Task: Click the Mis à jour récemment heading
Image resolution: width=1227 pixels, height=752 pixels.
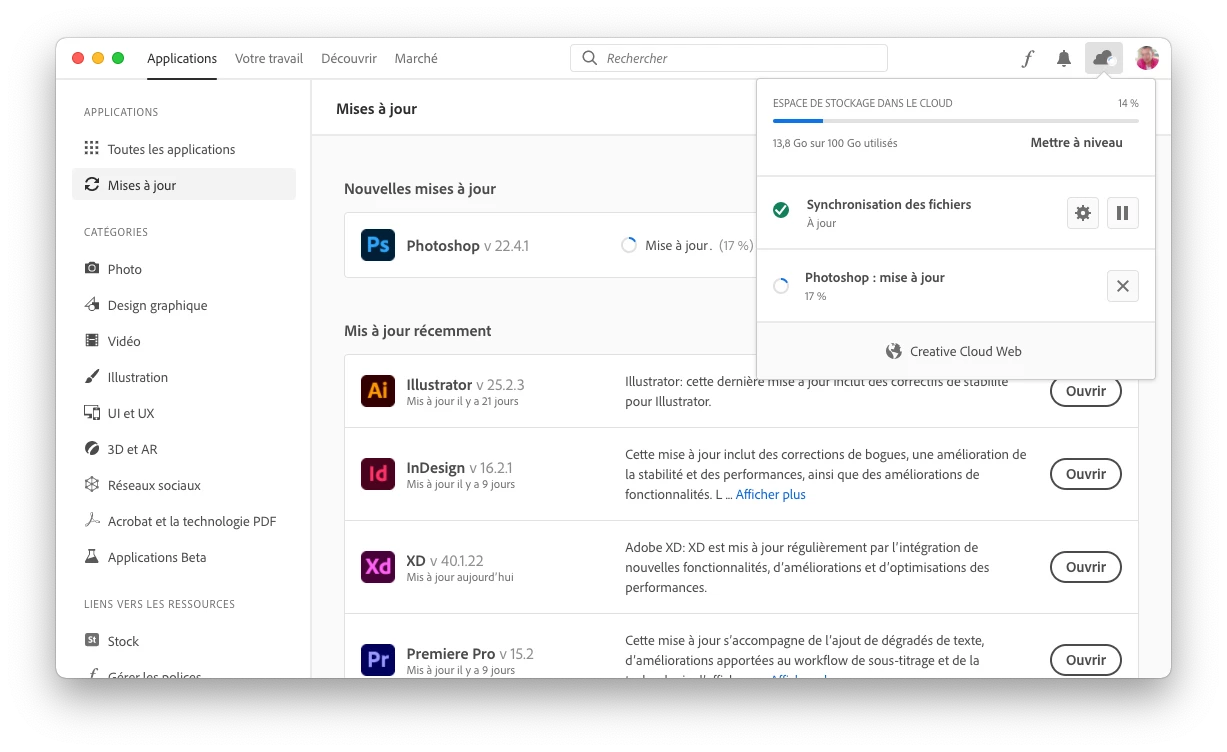Action: coord(418,331)
